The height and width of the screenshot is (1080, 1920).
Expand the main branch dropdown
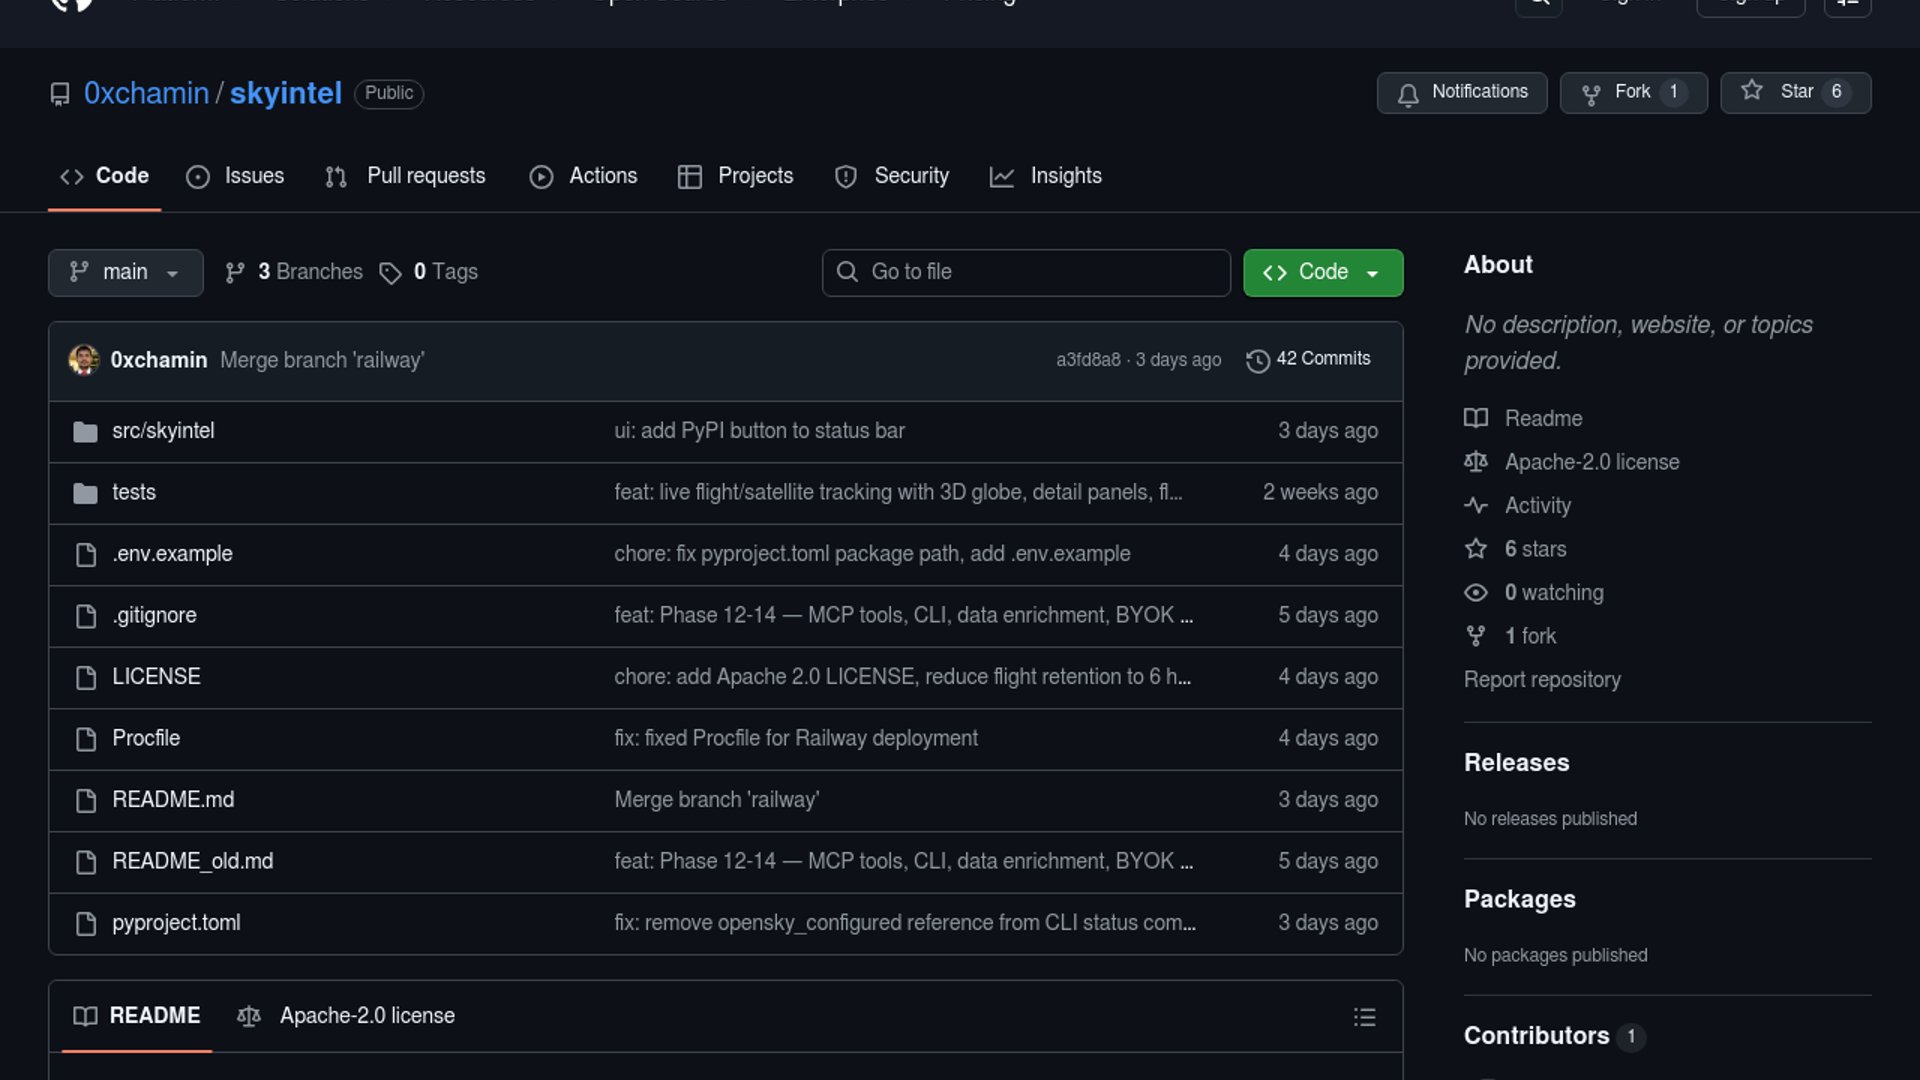point(125,272)
